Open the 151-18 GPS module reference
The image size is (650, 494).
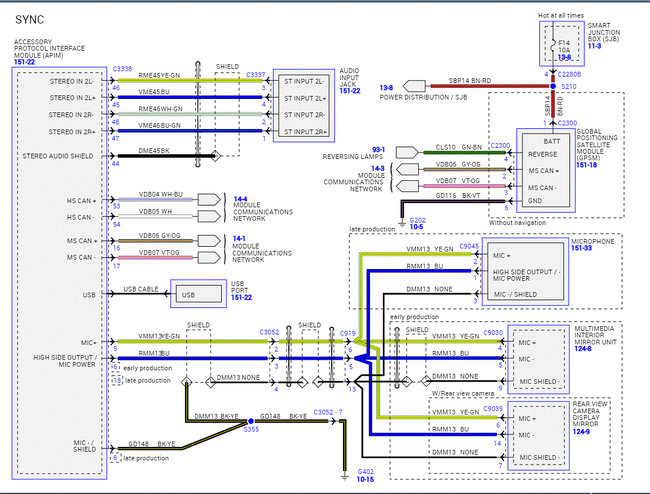(x=587, y=165)
